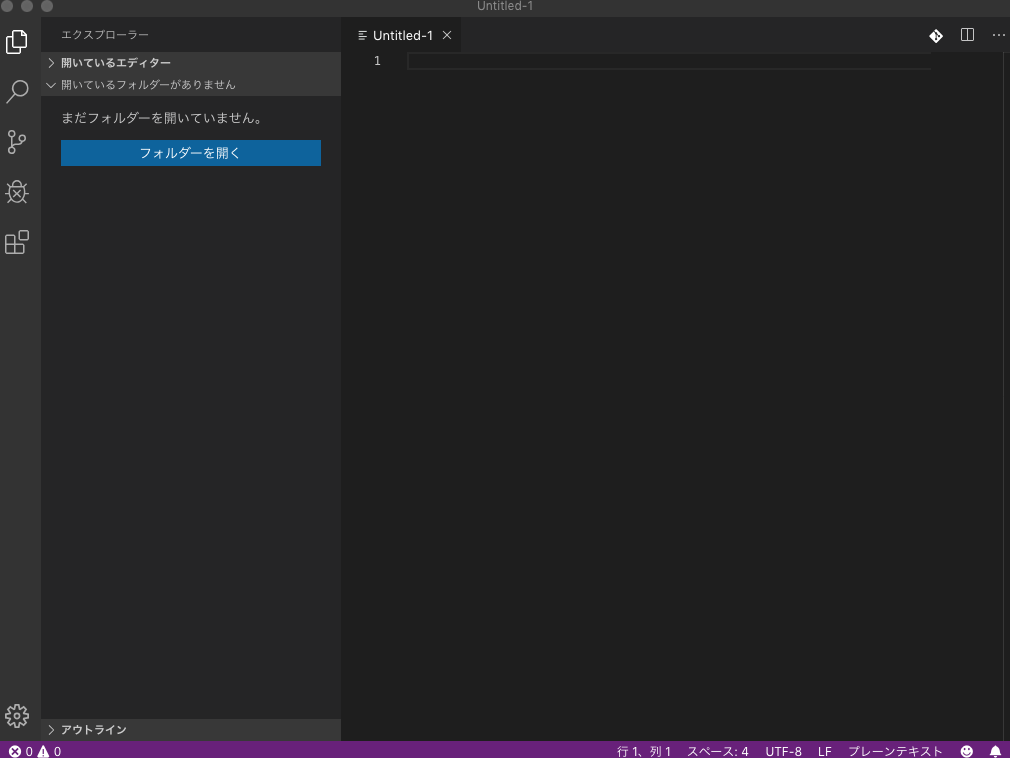Viewport: 1010px width, 758px height.
Task: Select the Untitled-1 editor tab
Action: [405, 35]
